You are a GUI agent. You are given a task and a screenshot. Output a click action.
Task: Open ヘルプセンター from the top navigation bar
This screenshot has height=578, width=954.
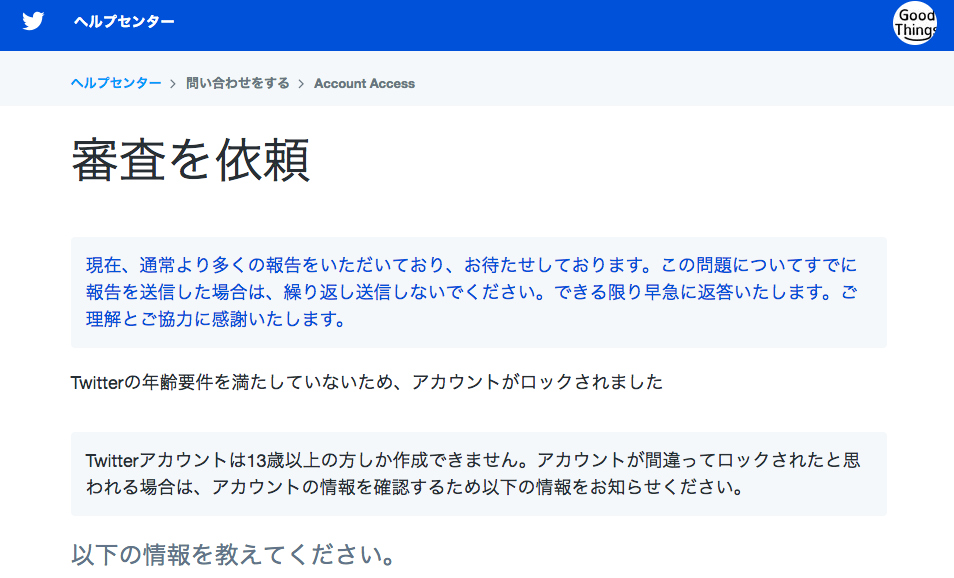pyautogui.click(x=124, y=20)
